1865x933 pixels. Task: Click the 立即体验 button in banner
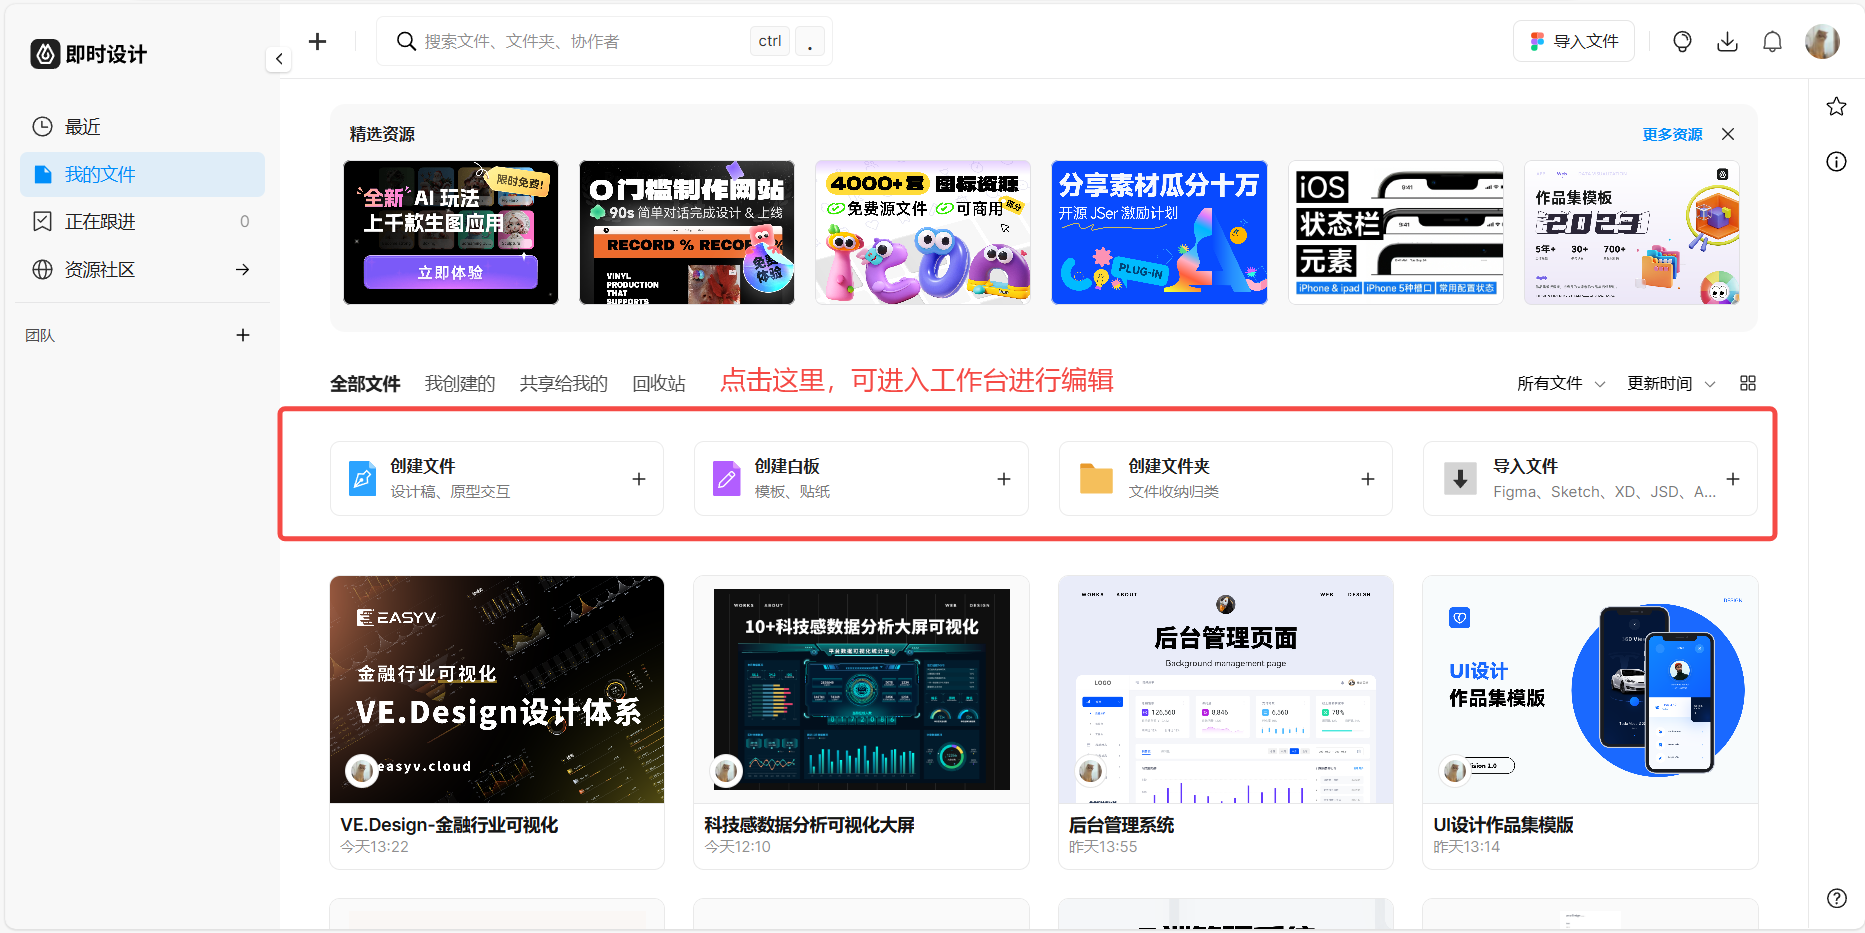click(x=451, y=272)
